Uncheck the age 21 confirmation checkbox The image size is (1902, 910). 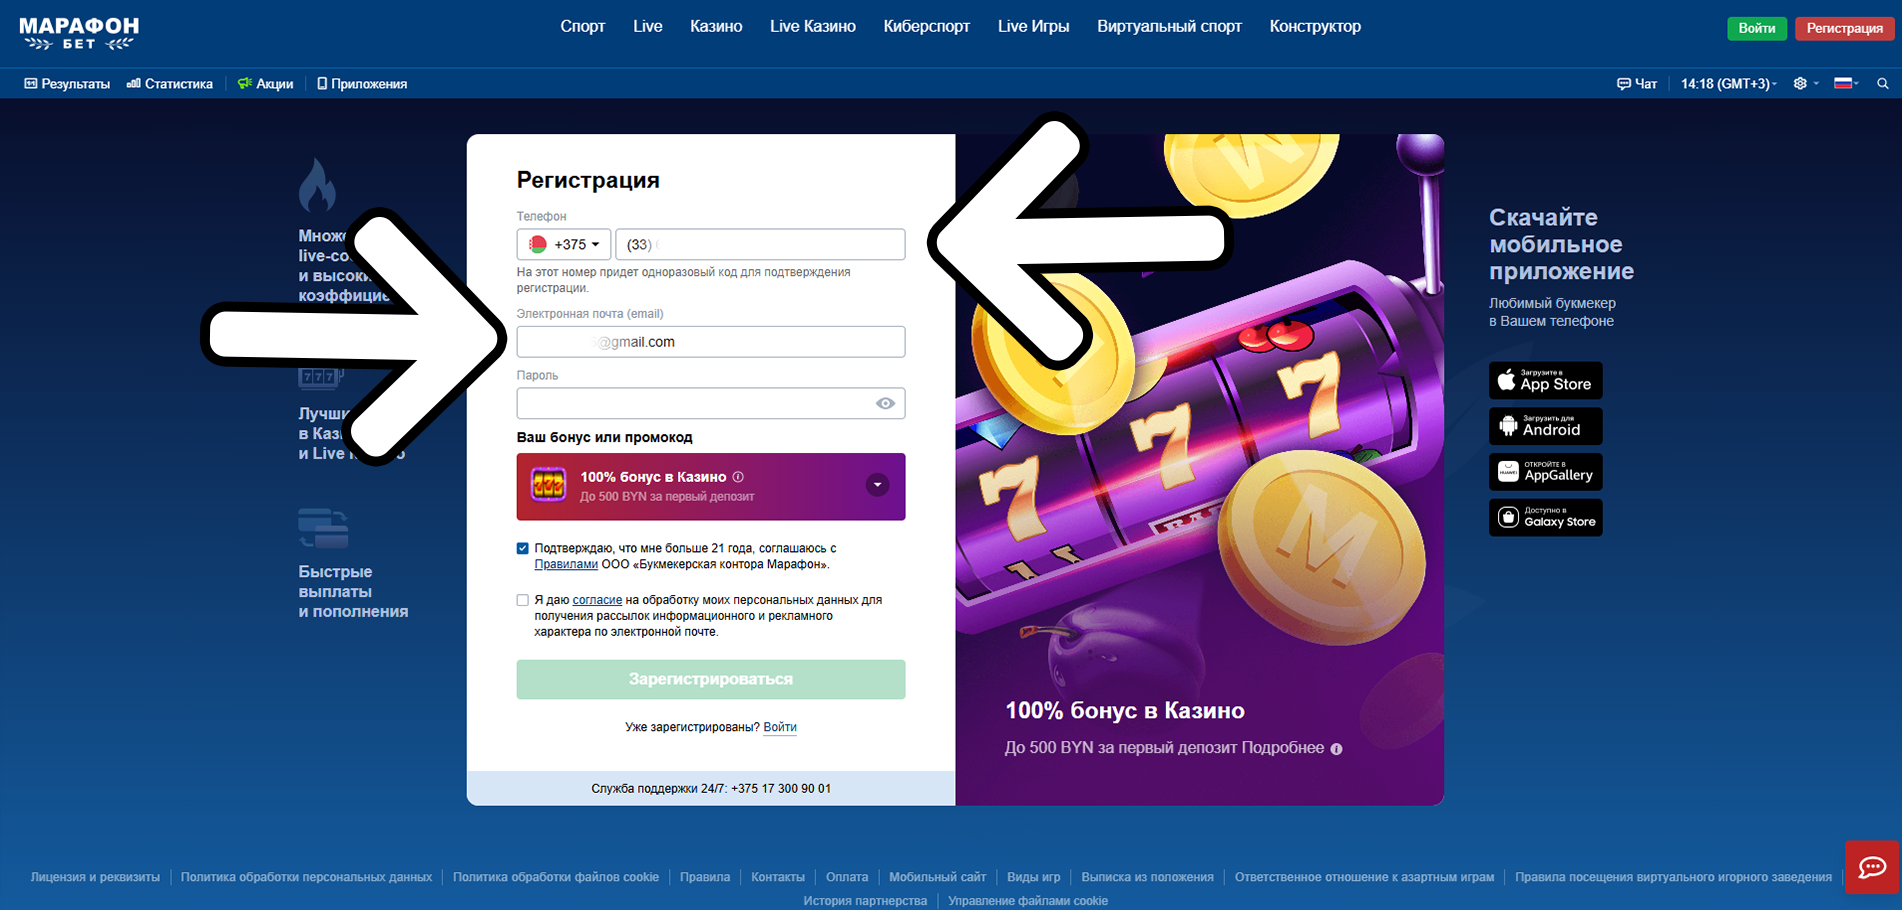click(x=522, y=548)
